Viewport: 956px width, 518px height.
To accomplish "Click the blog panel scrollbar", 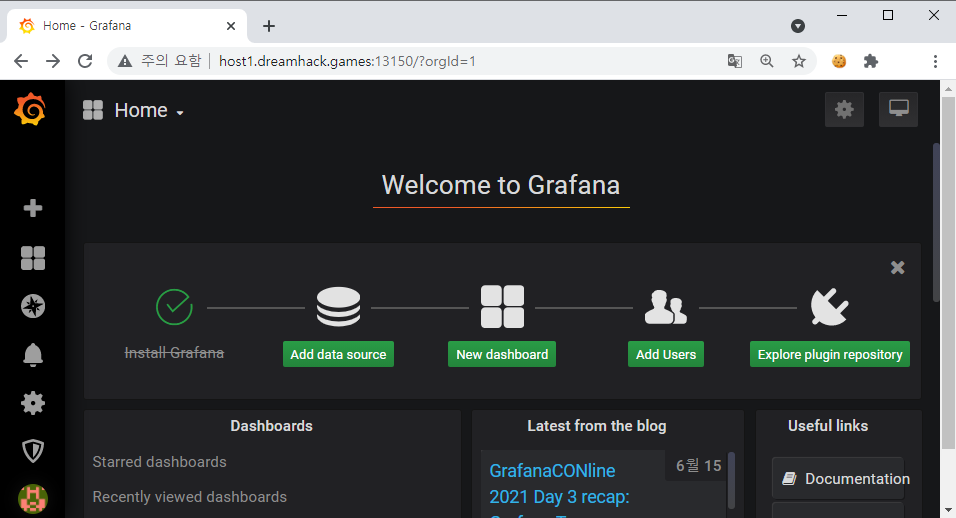I will click(731, 480).
